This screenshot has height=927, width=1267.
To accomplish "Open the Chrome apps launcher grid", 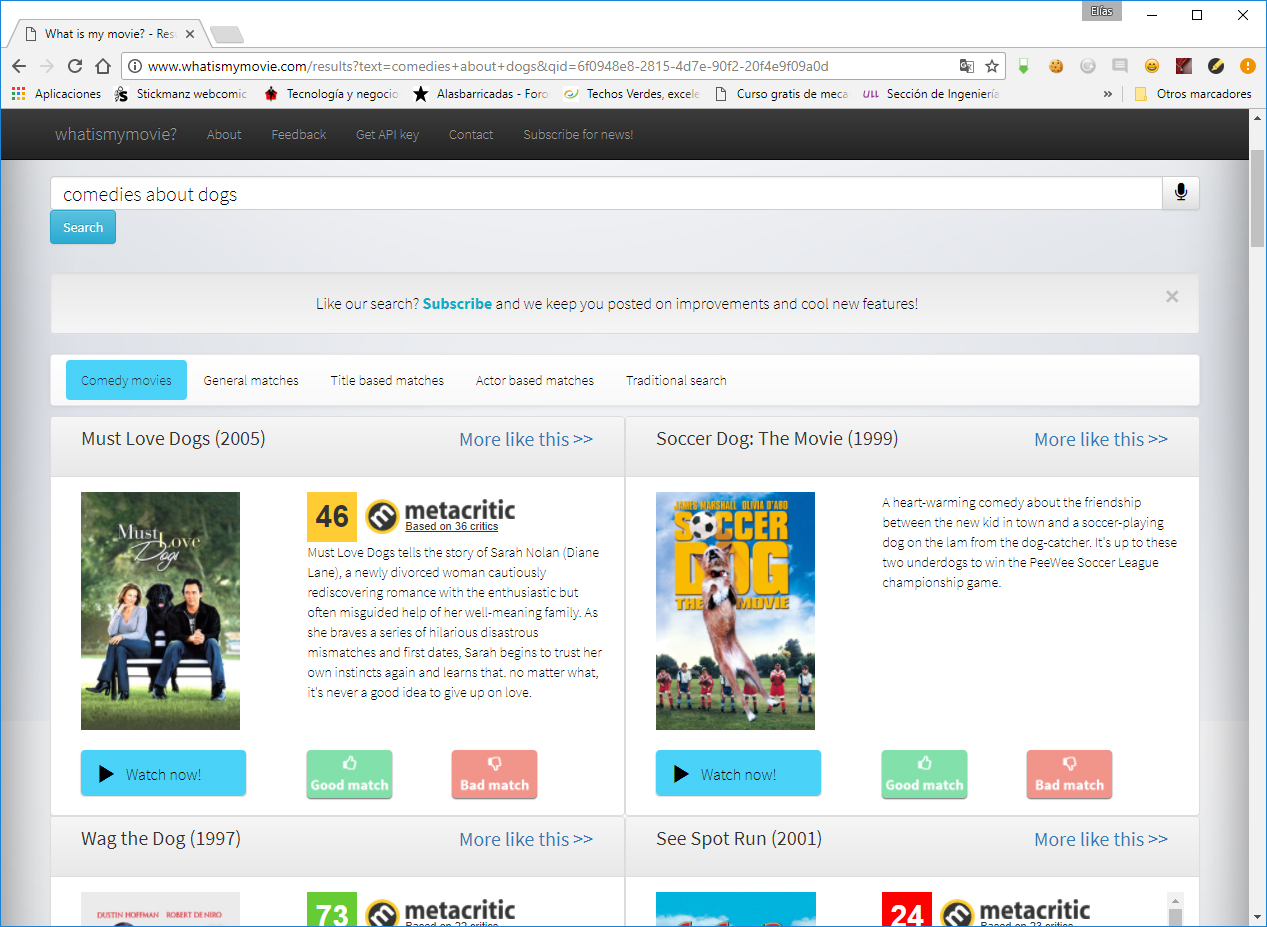I will 18,93.
